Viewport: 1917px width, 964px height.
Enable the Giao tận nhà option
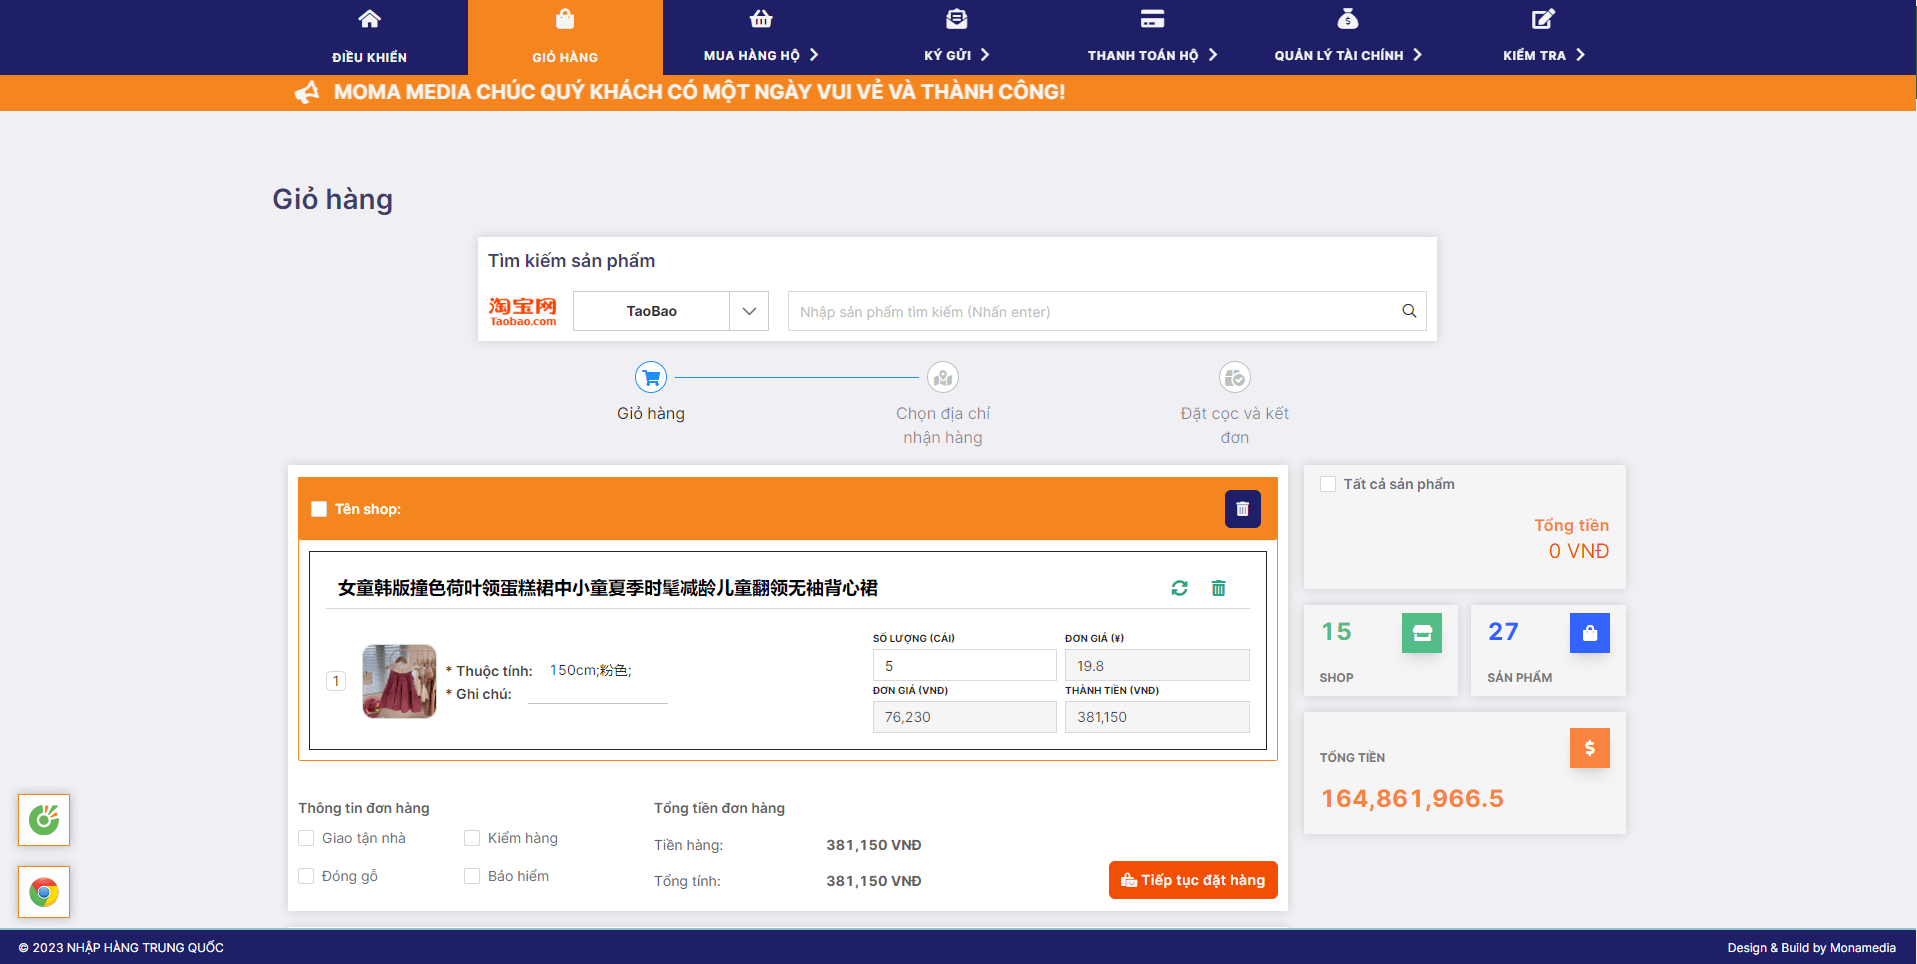pyautogui.click(x=307, y=838)
